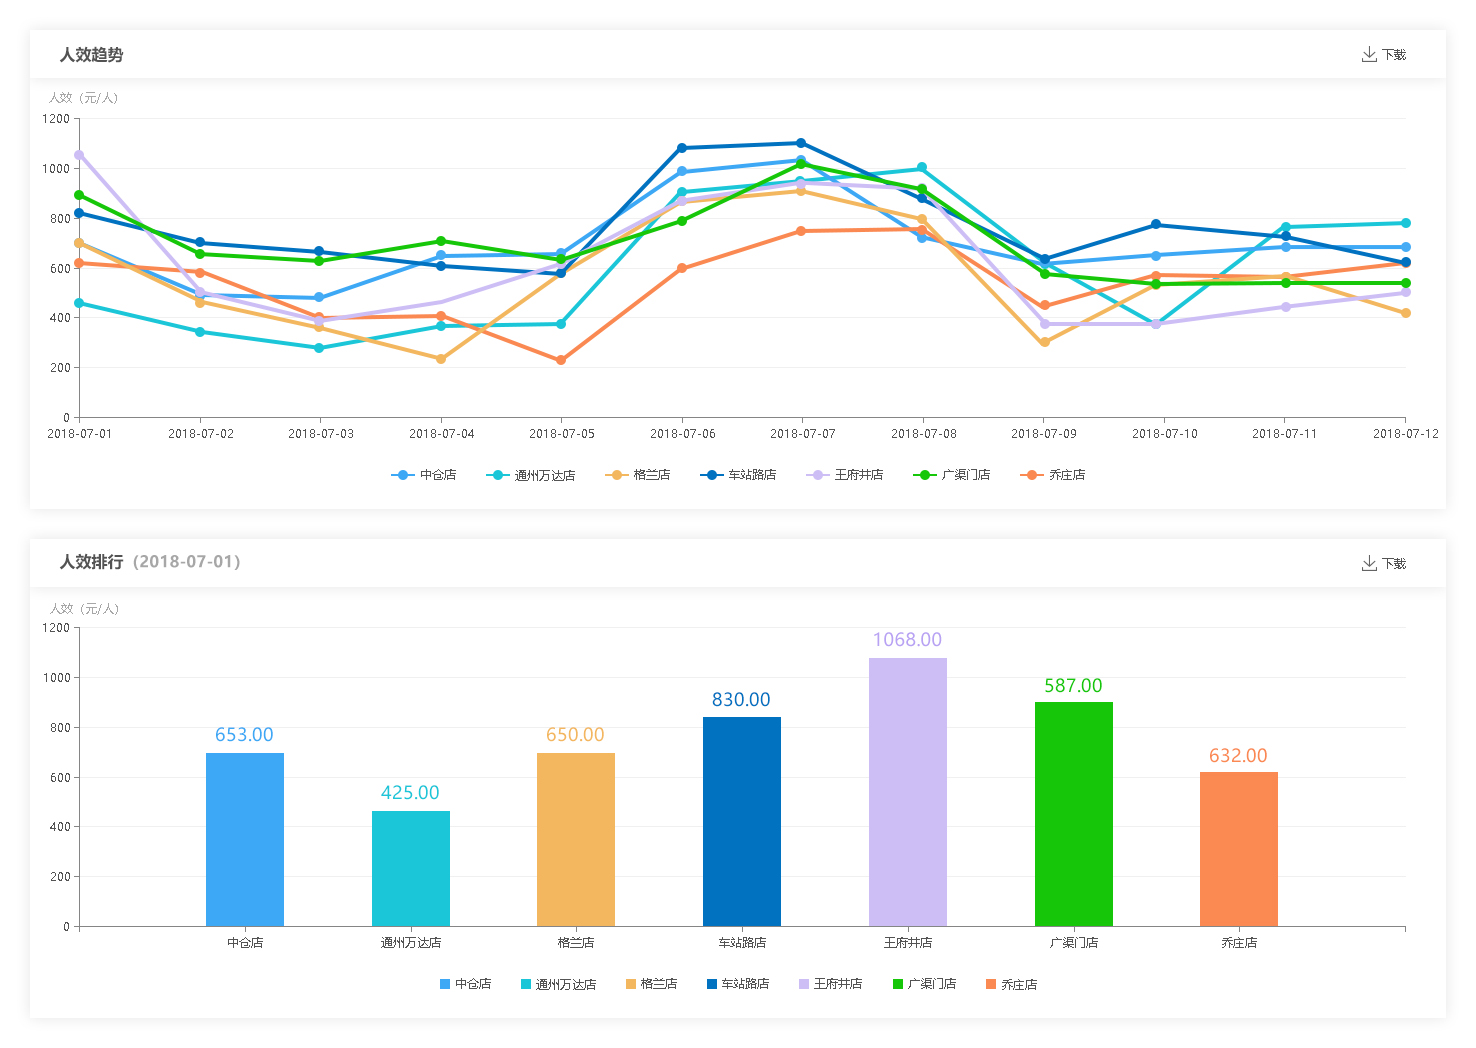Click 格兰店 label under bar chart axis
This screenshot has height=1048, width=1476.
pyautogui.click(x=576, y=943)
